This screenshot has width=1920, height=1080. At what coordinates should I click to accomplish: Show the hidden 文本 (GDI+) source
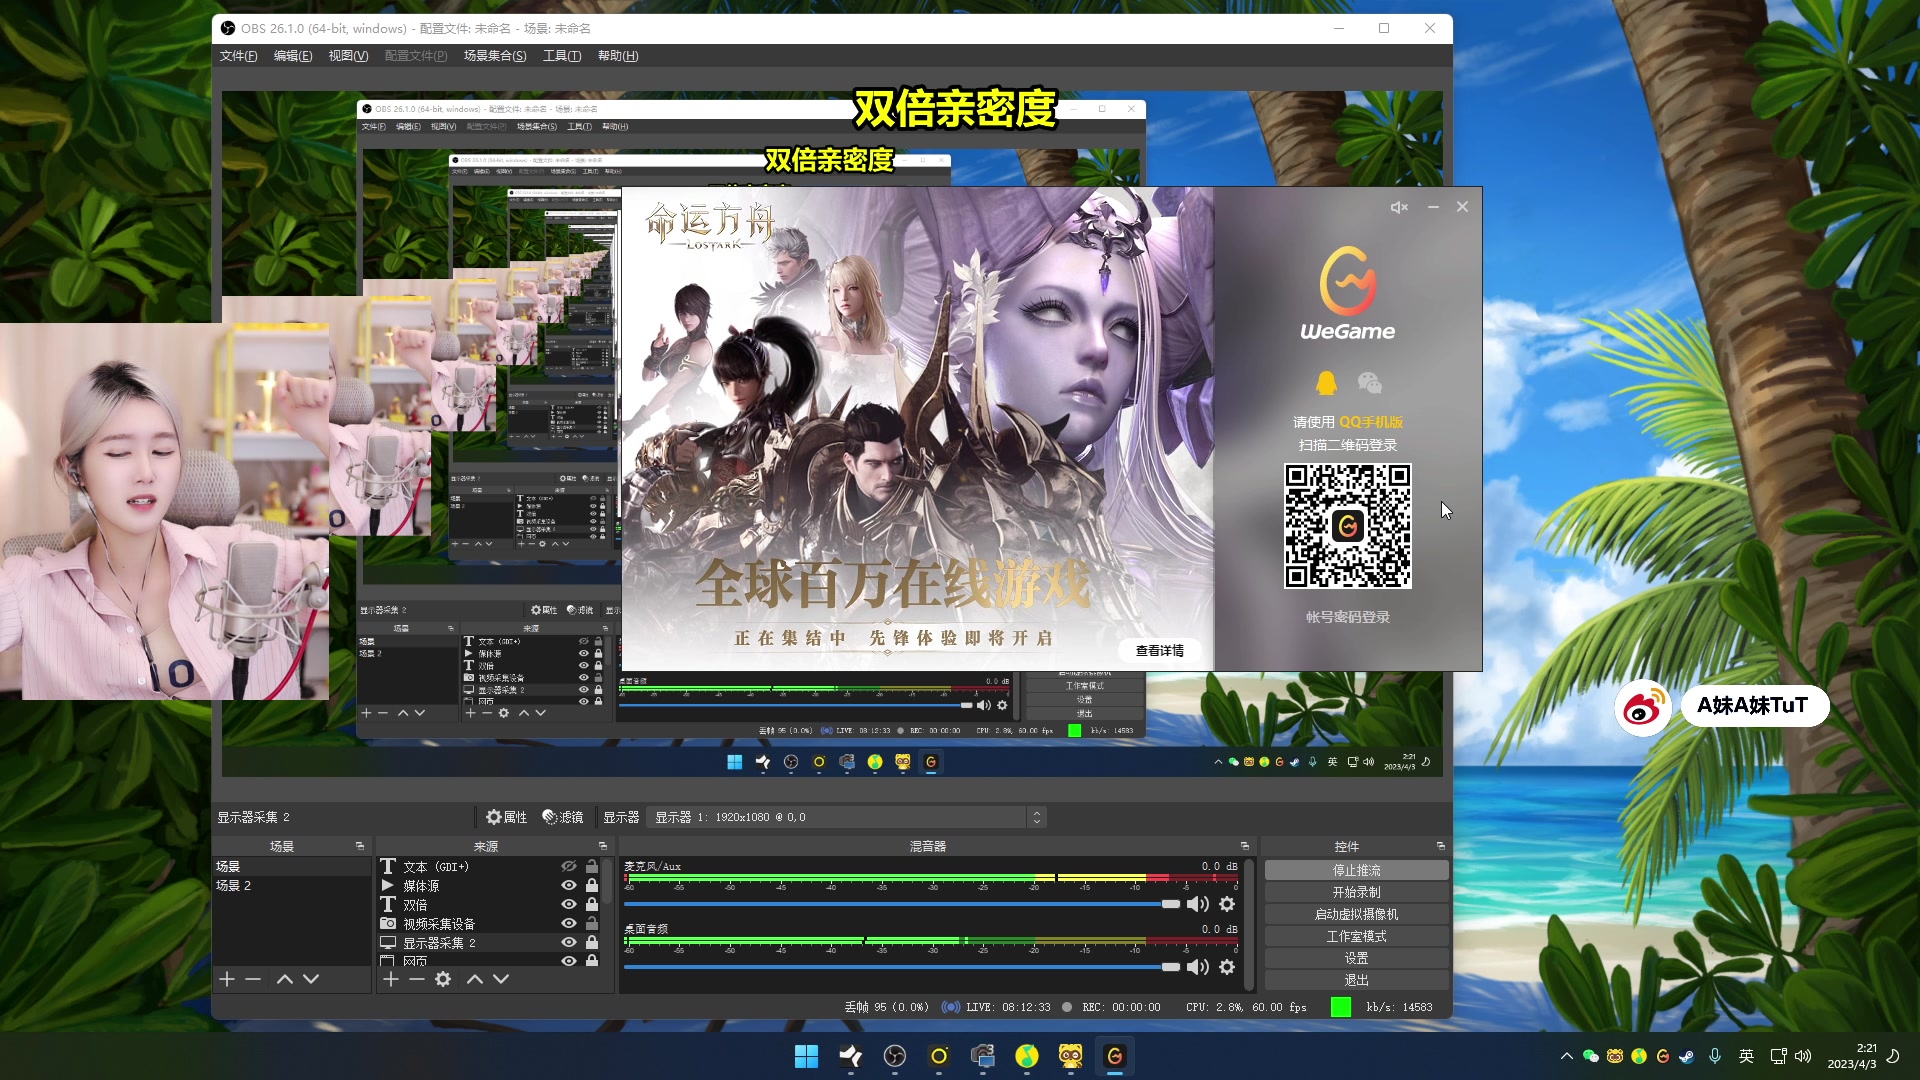click(569, 866)
